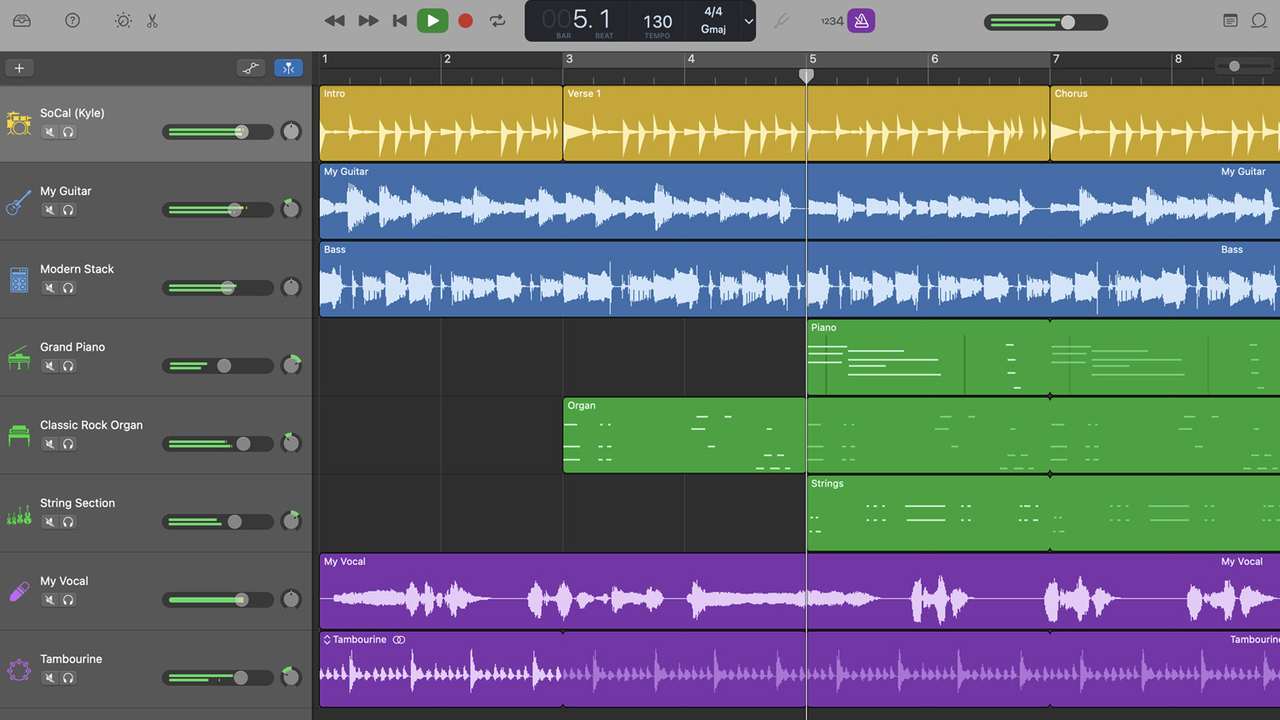Open the Editors with the scissors icon

(152, 21)
